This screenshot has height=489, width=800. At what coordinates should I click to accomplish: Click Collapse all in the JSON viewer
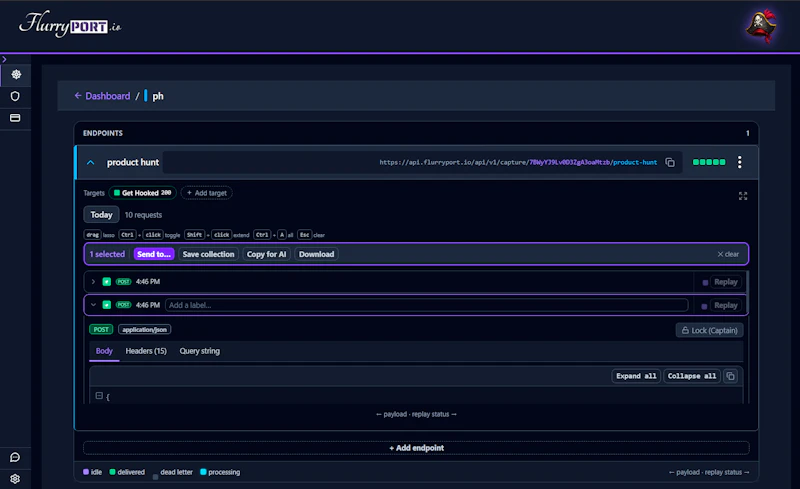[692, 376]
